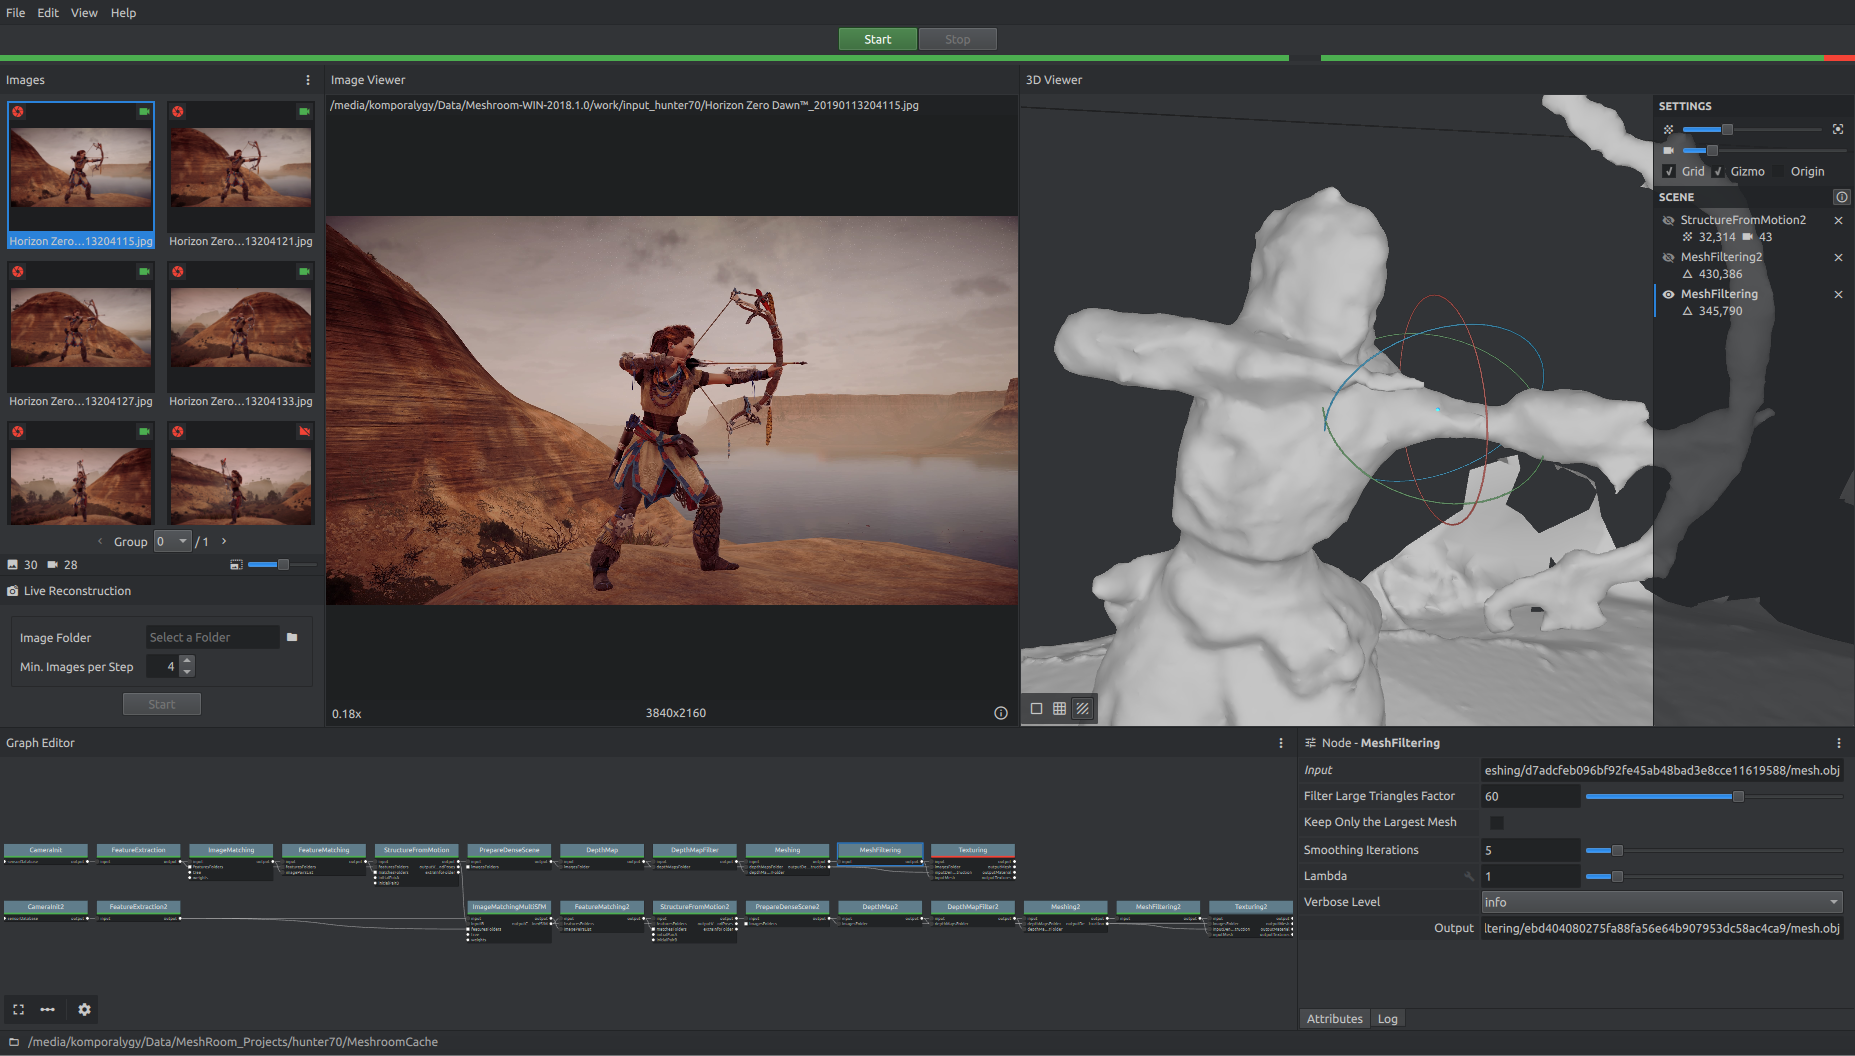This screenshot has height=1056, width=1855.
Task: Open the Graph Editor three-dot menu
Action: coord(1280,743)
